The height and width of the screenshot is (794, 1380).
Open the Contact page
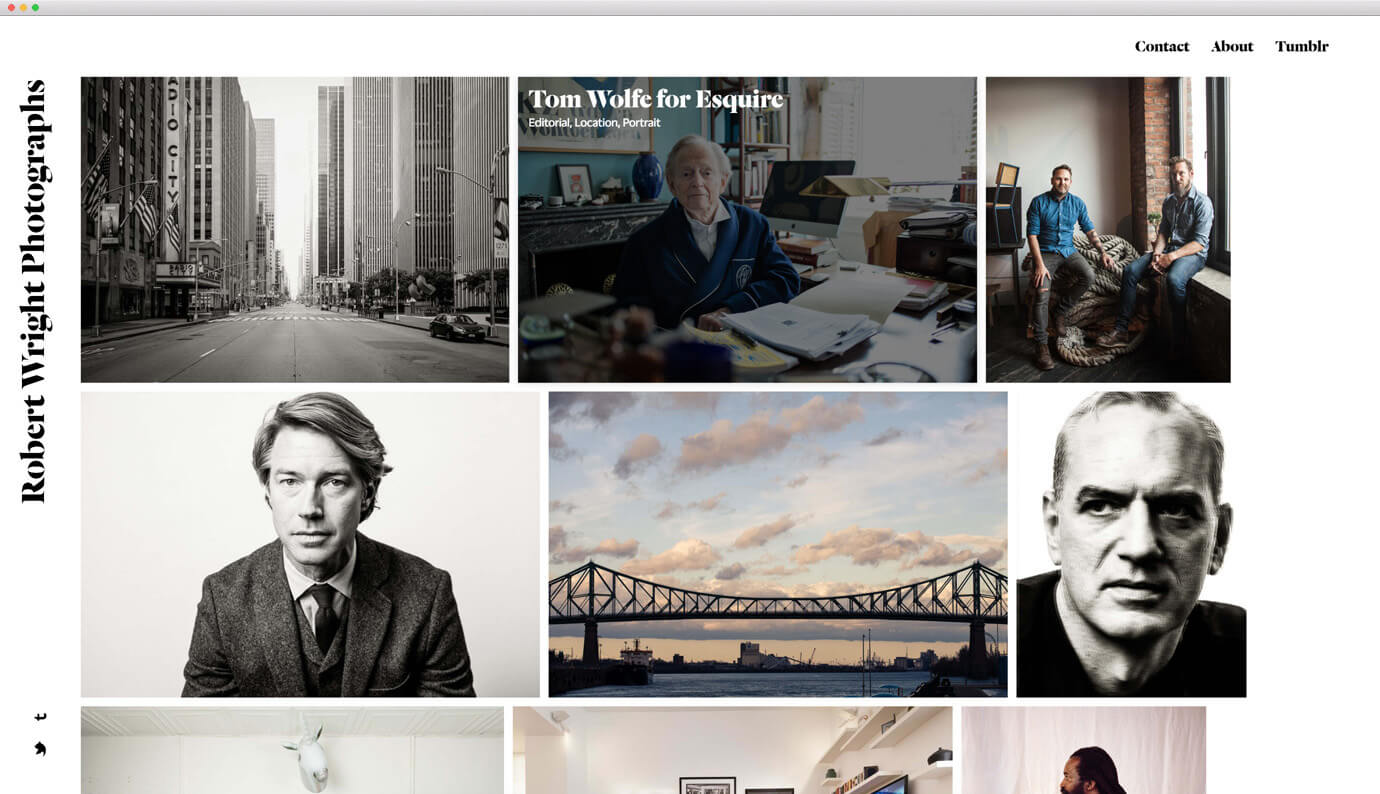coord(1162,46)
